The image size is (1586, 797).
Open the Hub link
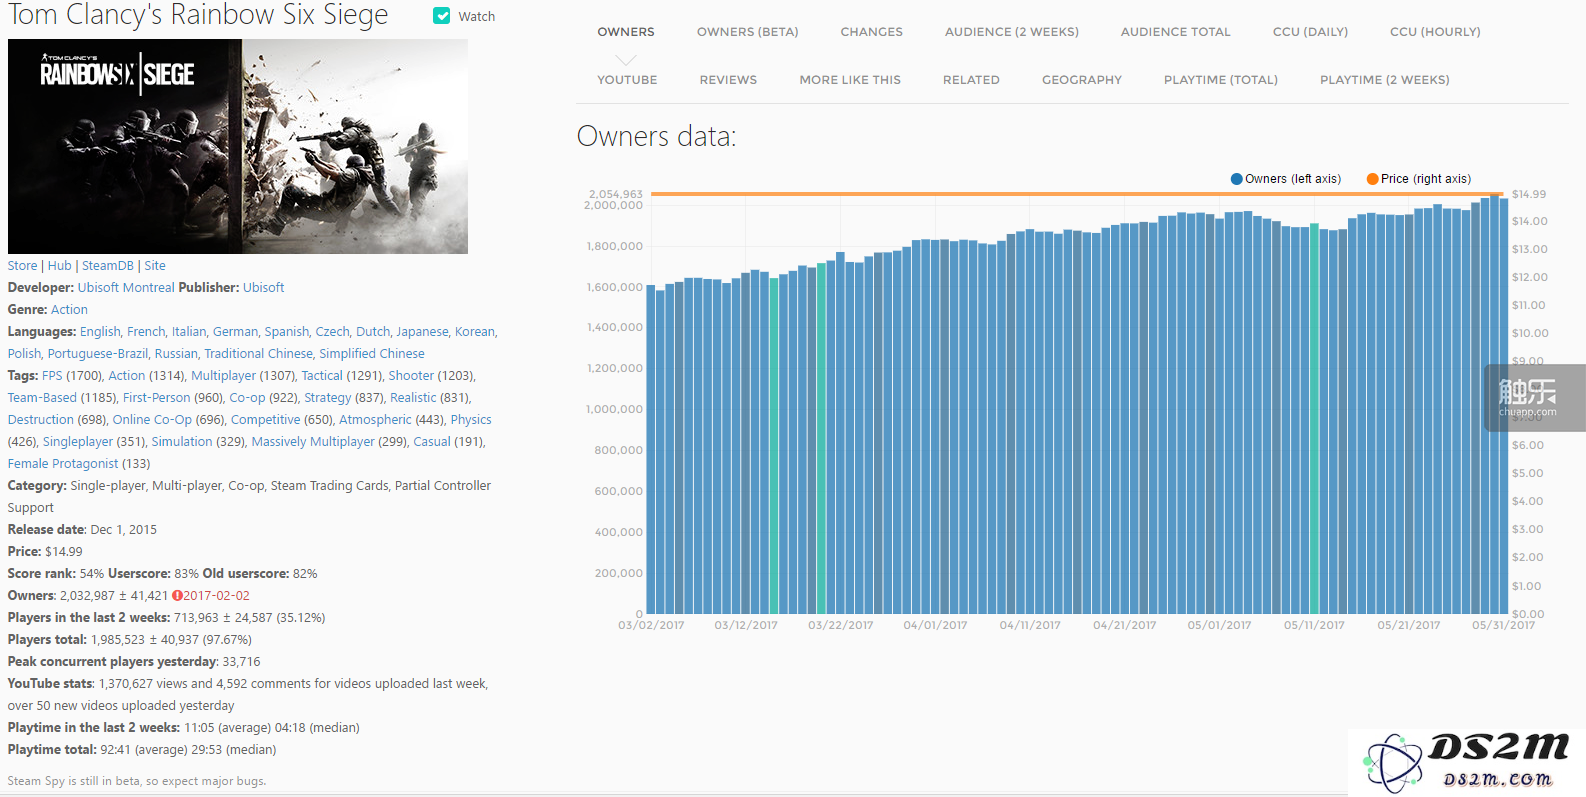[x=60, y=266]
